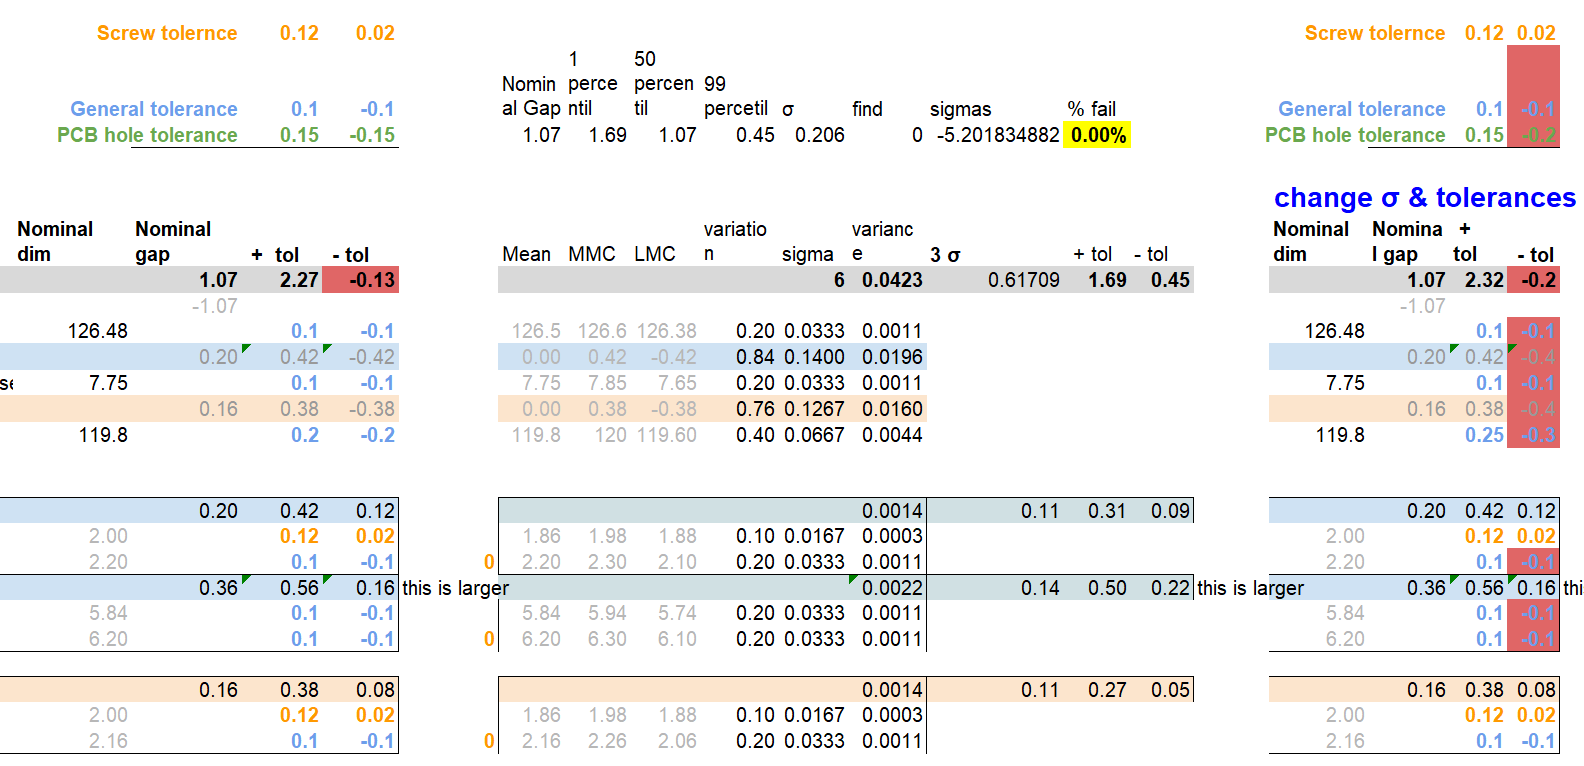Select the red -0.13 tolerance cell

click(361, 280)
